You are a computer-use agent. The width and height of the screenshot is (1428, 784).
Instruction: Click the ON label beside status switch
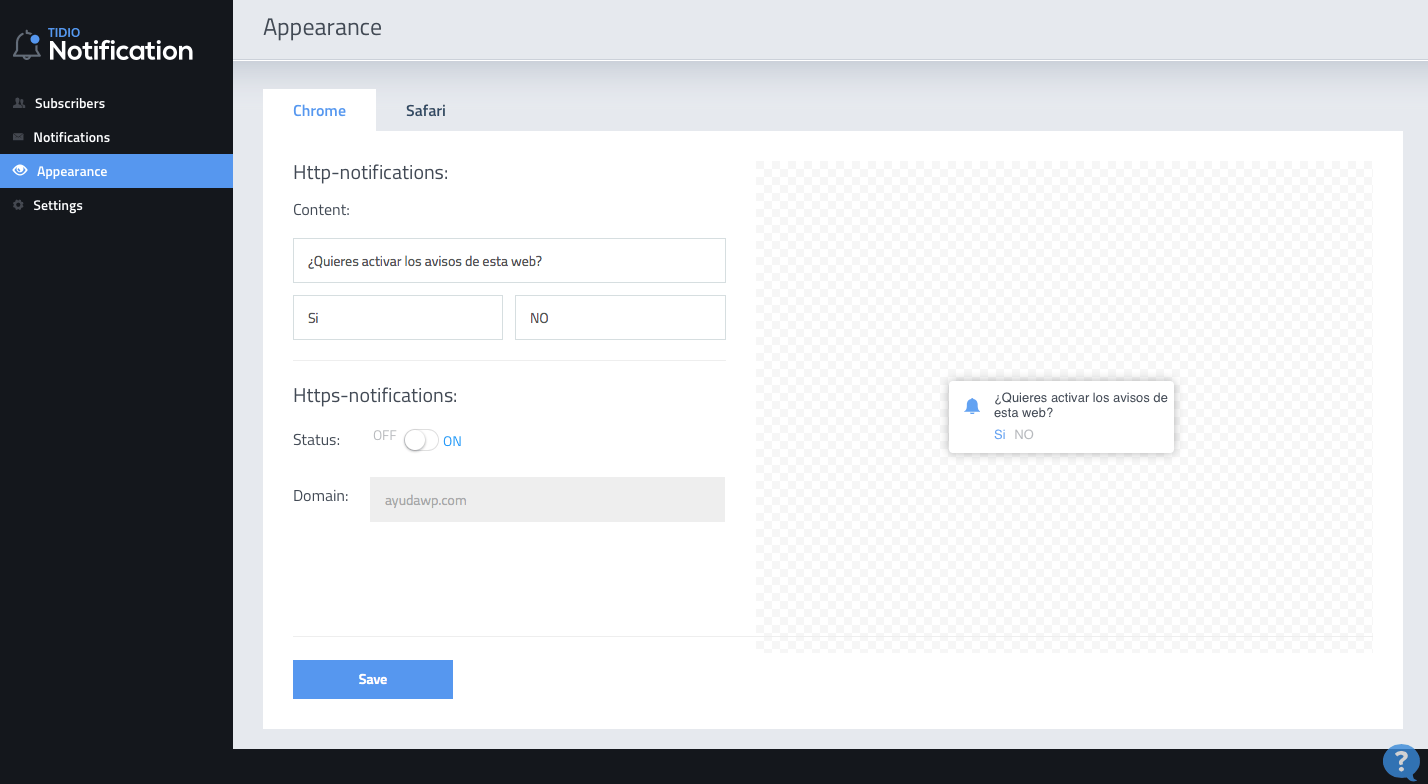[x=452, y=441]
